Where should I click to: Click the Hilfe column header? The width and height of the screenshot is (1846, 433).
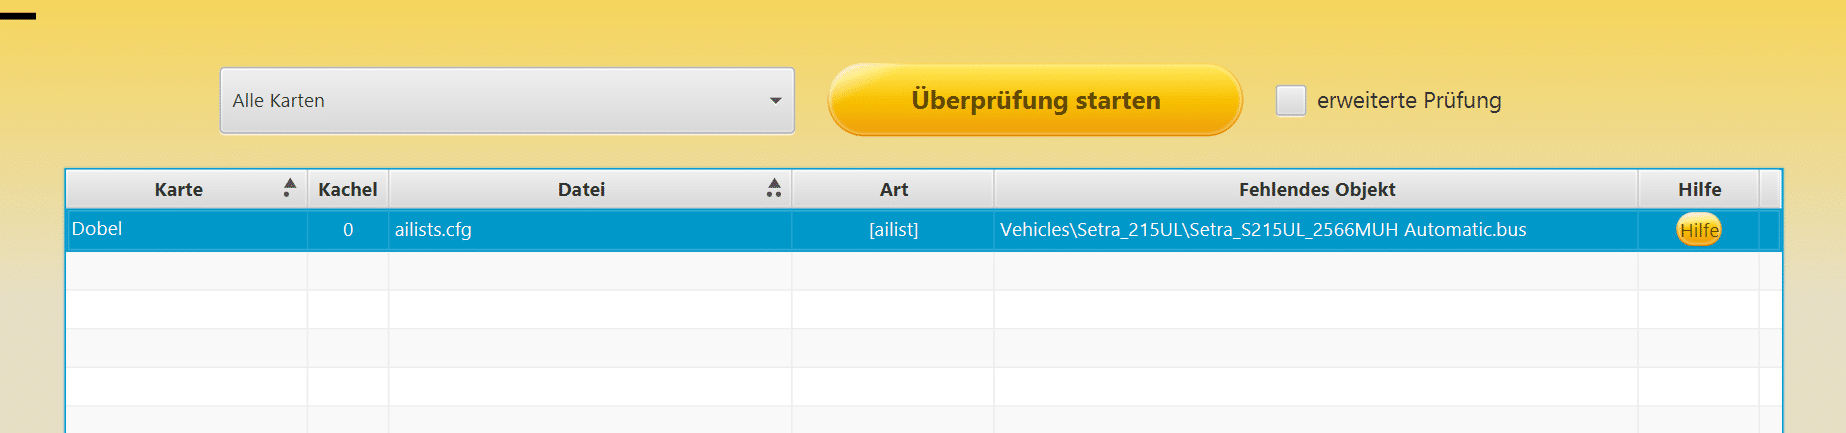pyautogui.click(x=1699, y=189)
